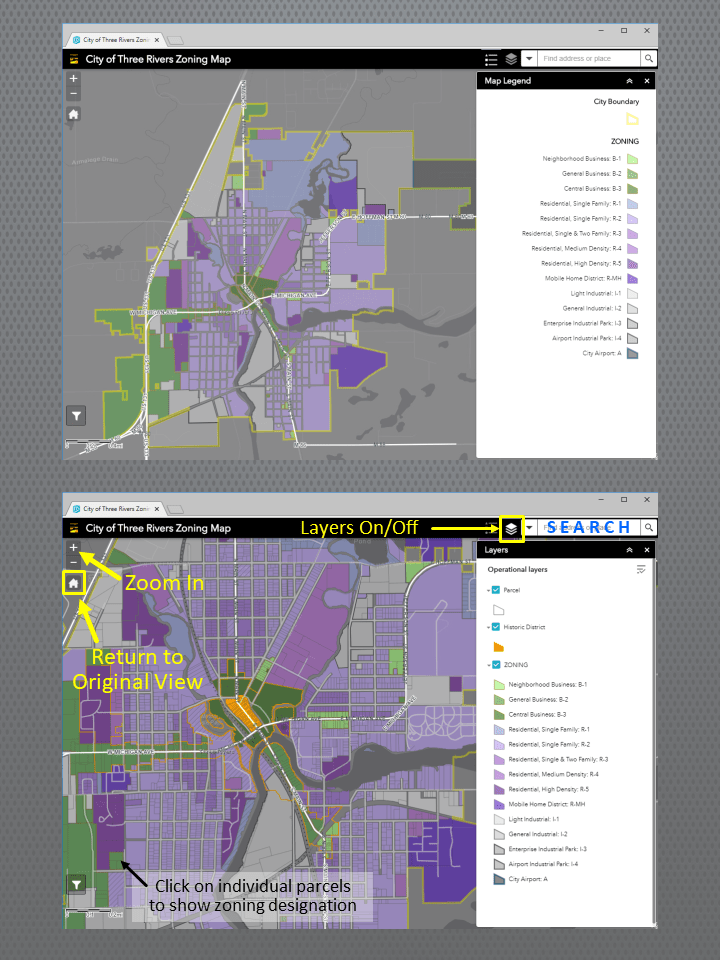Click City Airport: A symbol in Layers panel
The image size is (720, 960).
click(x=499, y=879)
